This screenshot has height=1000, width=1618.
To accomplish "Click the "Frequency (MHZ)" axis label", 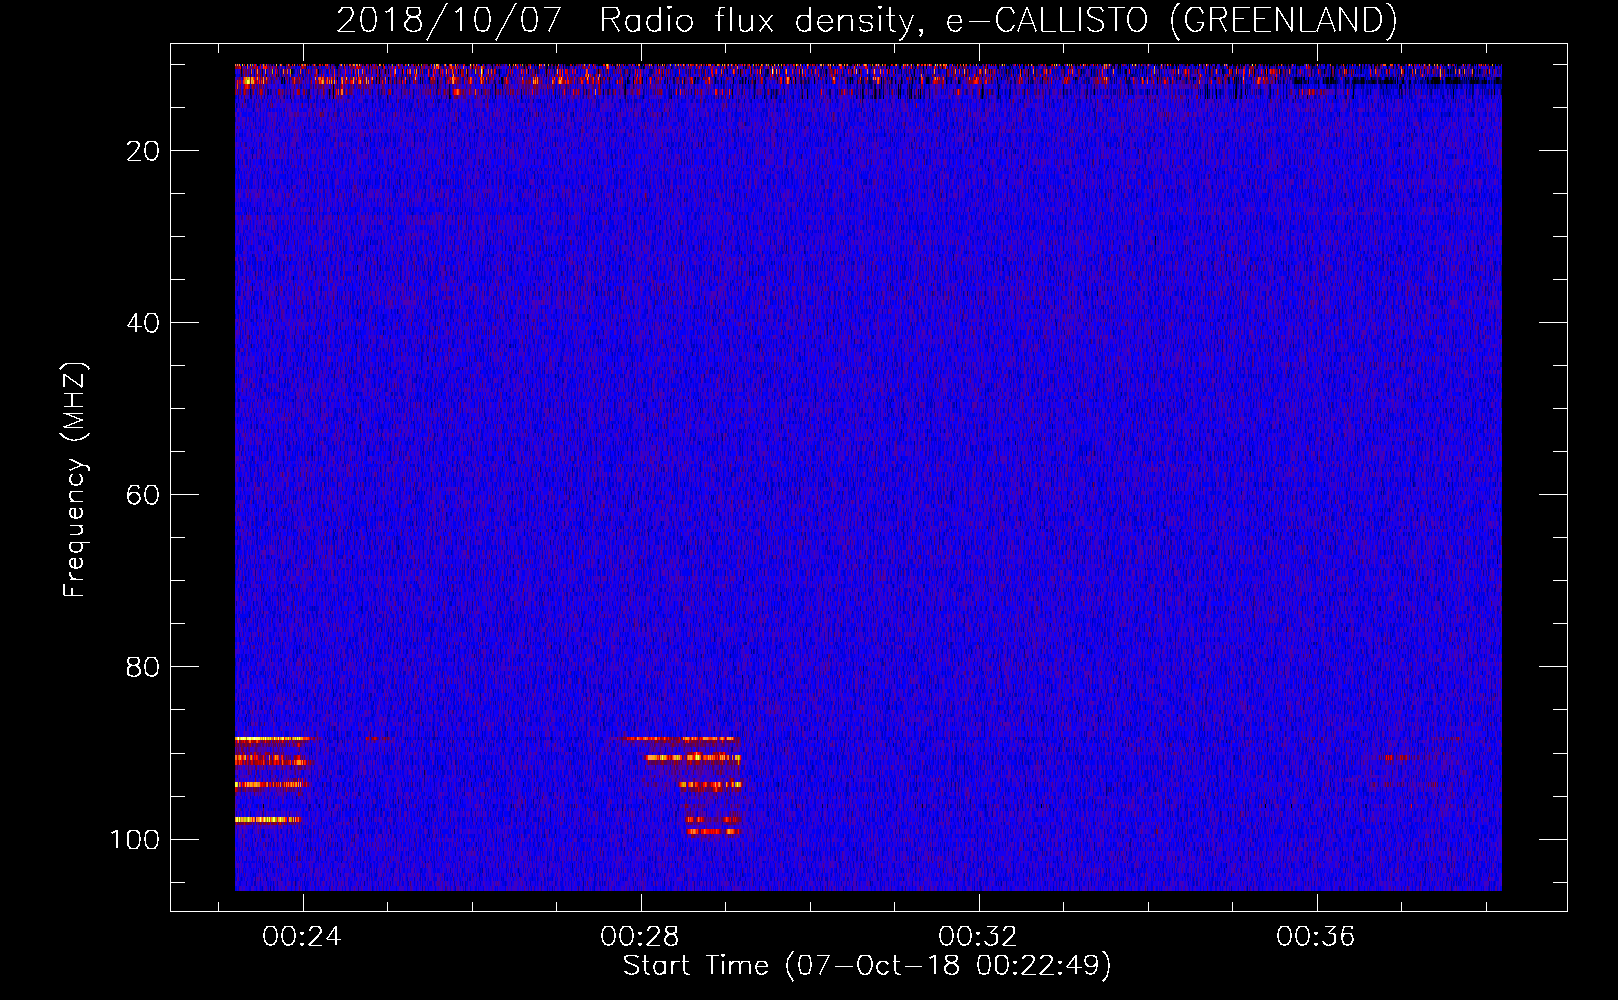I will click(x=75, y=480).
